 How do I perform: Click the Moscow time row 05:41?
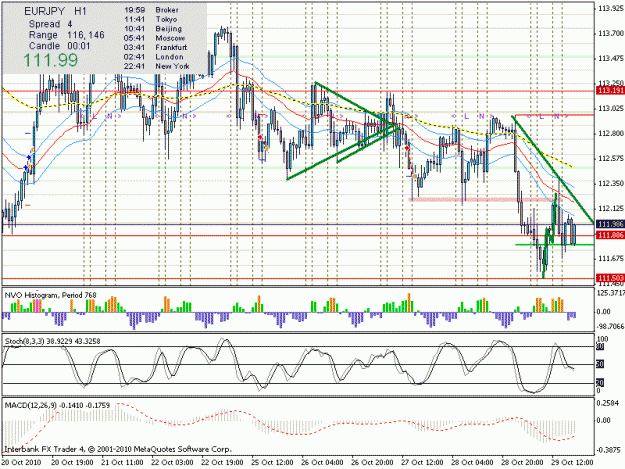point(154,38)
